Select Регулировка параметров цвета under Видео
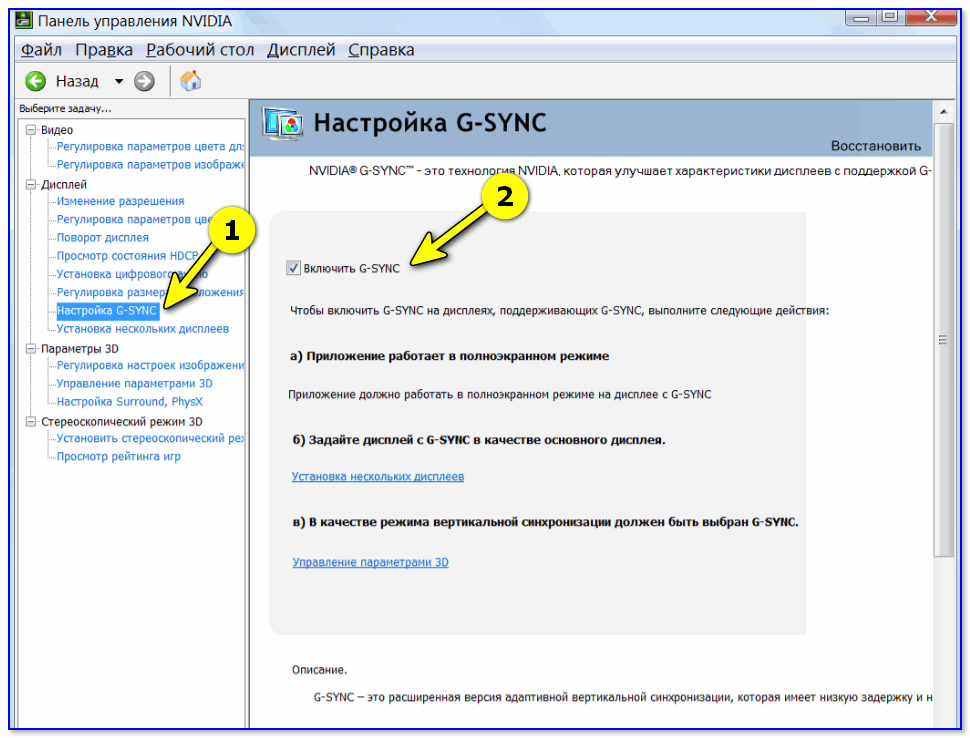This screenshot has width=970, height=738. (150, 147)
